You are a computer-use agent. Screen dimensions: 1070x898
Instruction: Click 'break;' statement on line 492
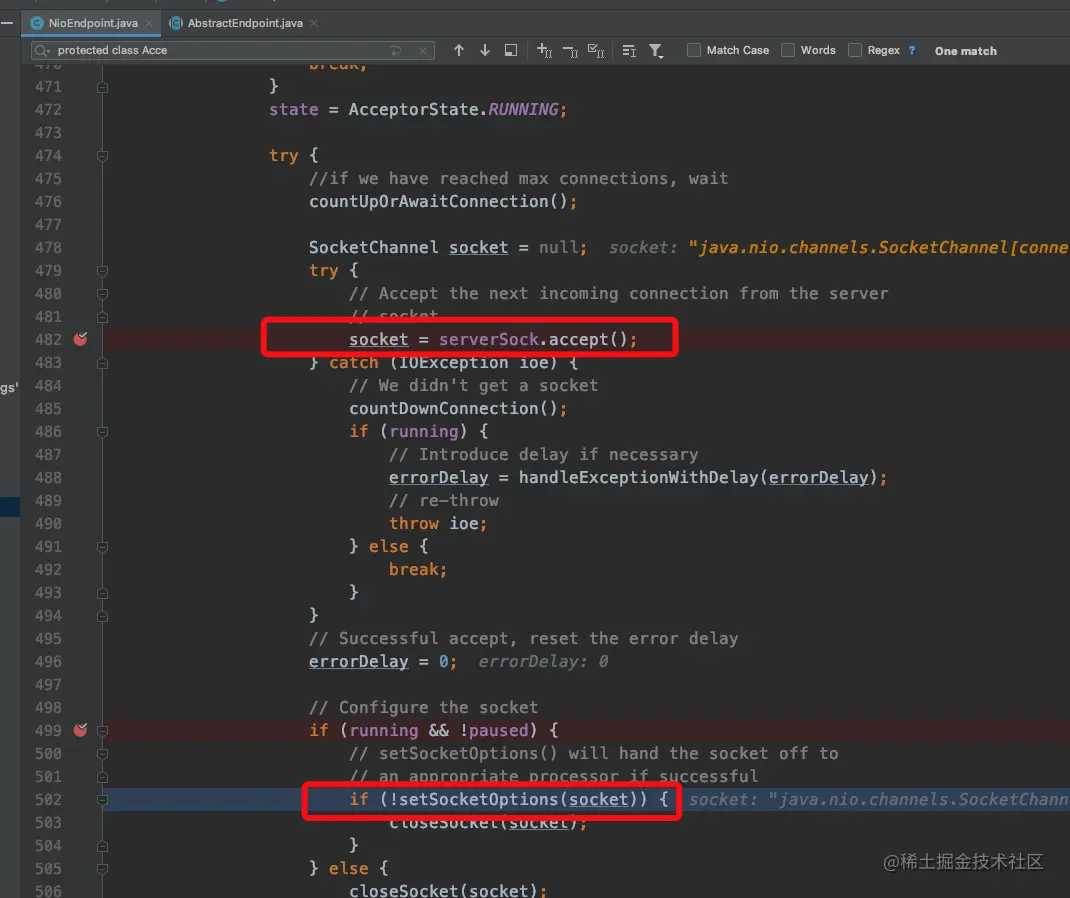[418, 569]
